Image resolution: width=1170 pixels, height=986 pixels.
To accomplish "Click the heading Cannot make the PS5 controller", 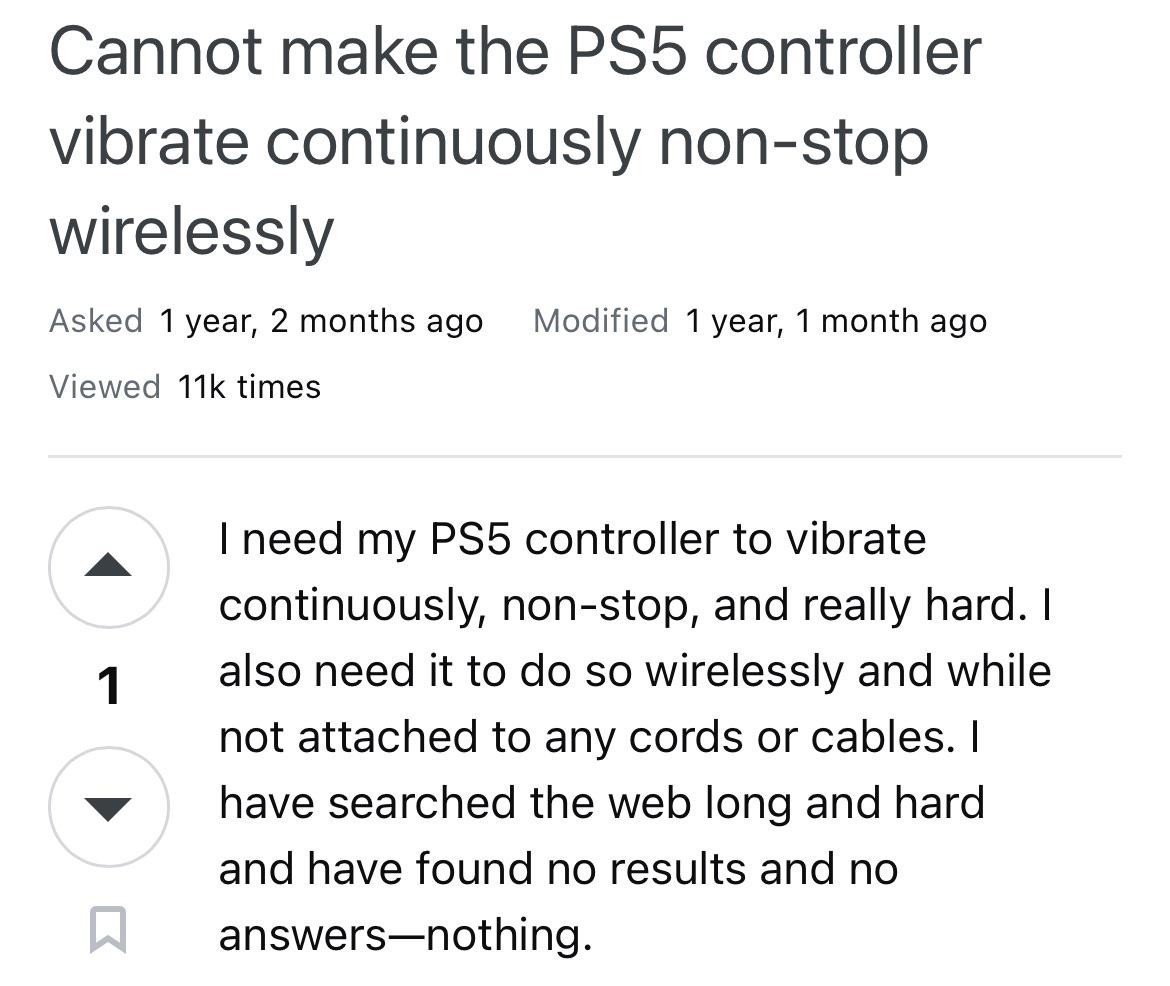I will tap(515, 50).
